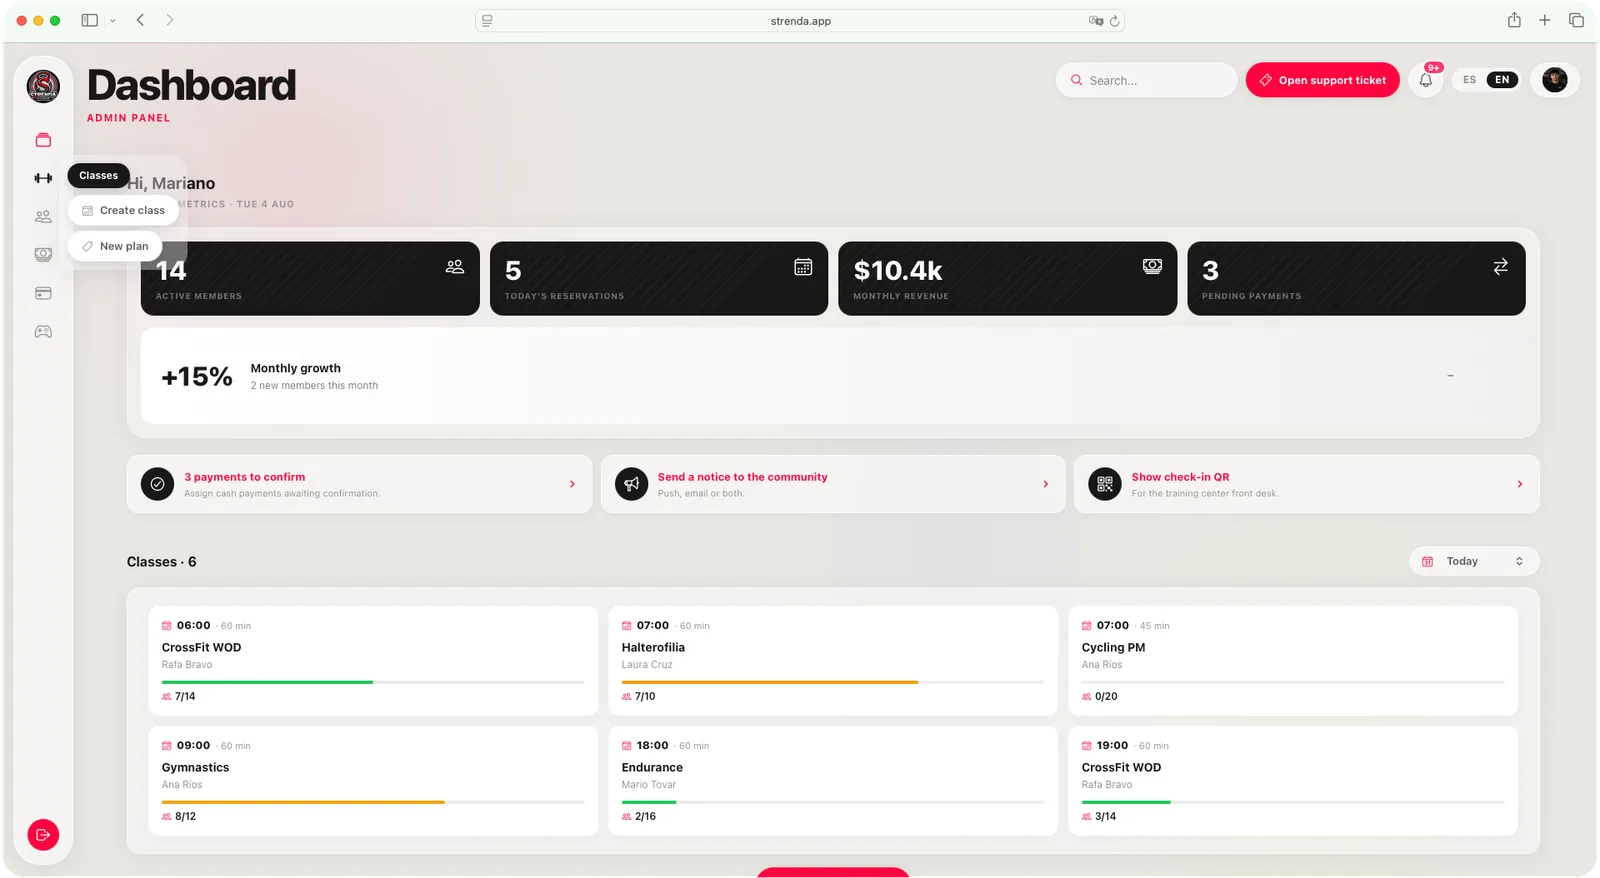
Task: Switch language to EN
Action: pyautogui.click(x=1502, y=80)
